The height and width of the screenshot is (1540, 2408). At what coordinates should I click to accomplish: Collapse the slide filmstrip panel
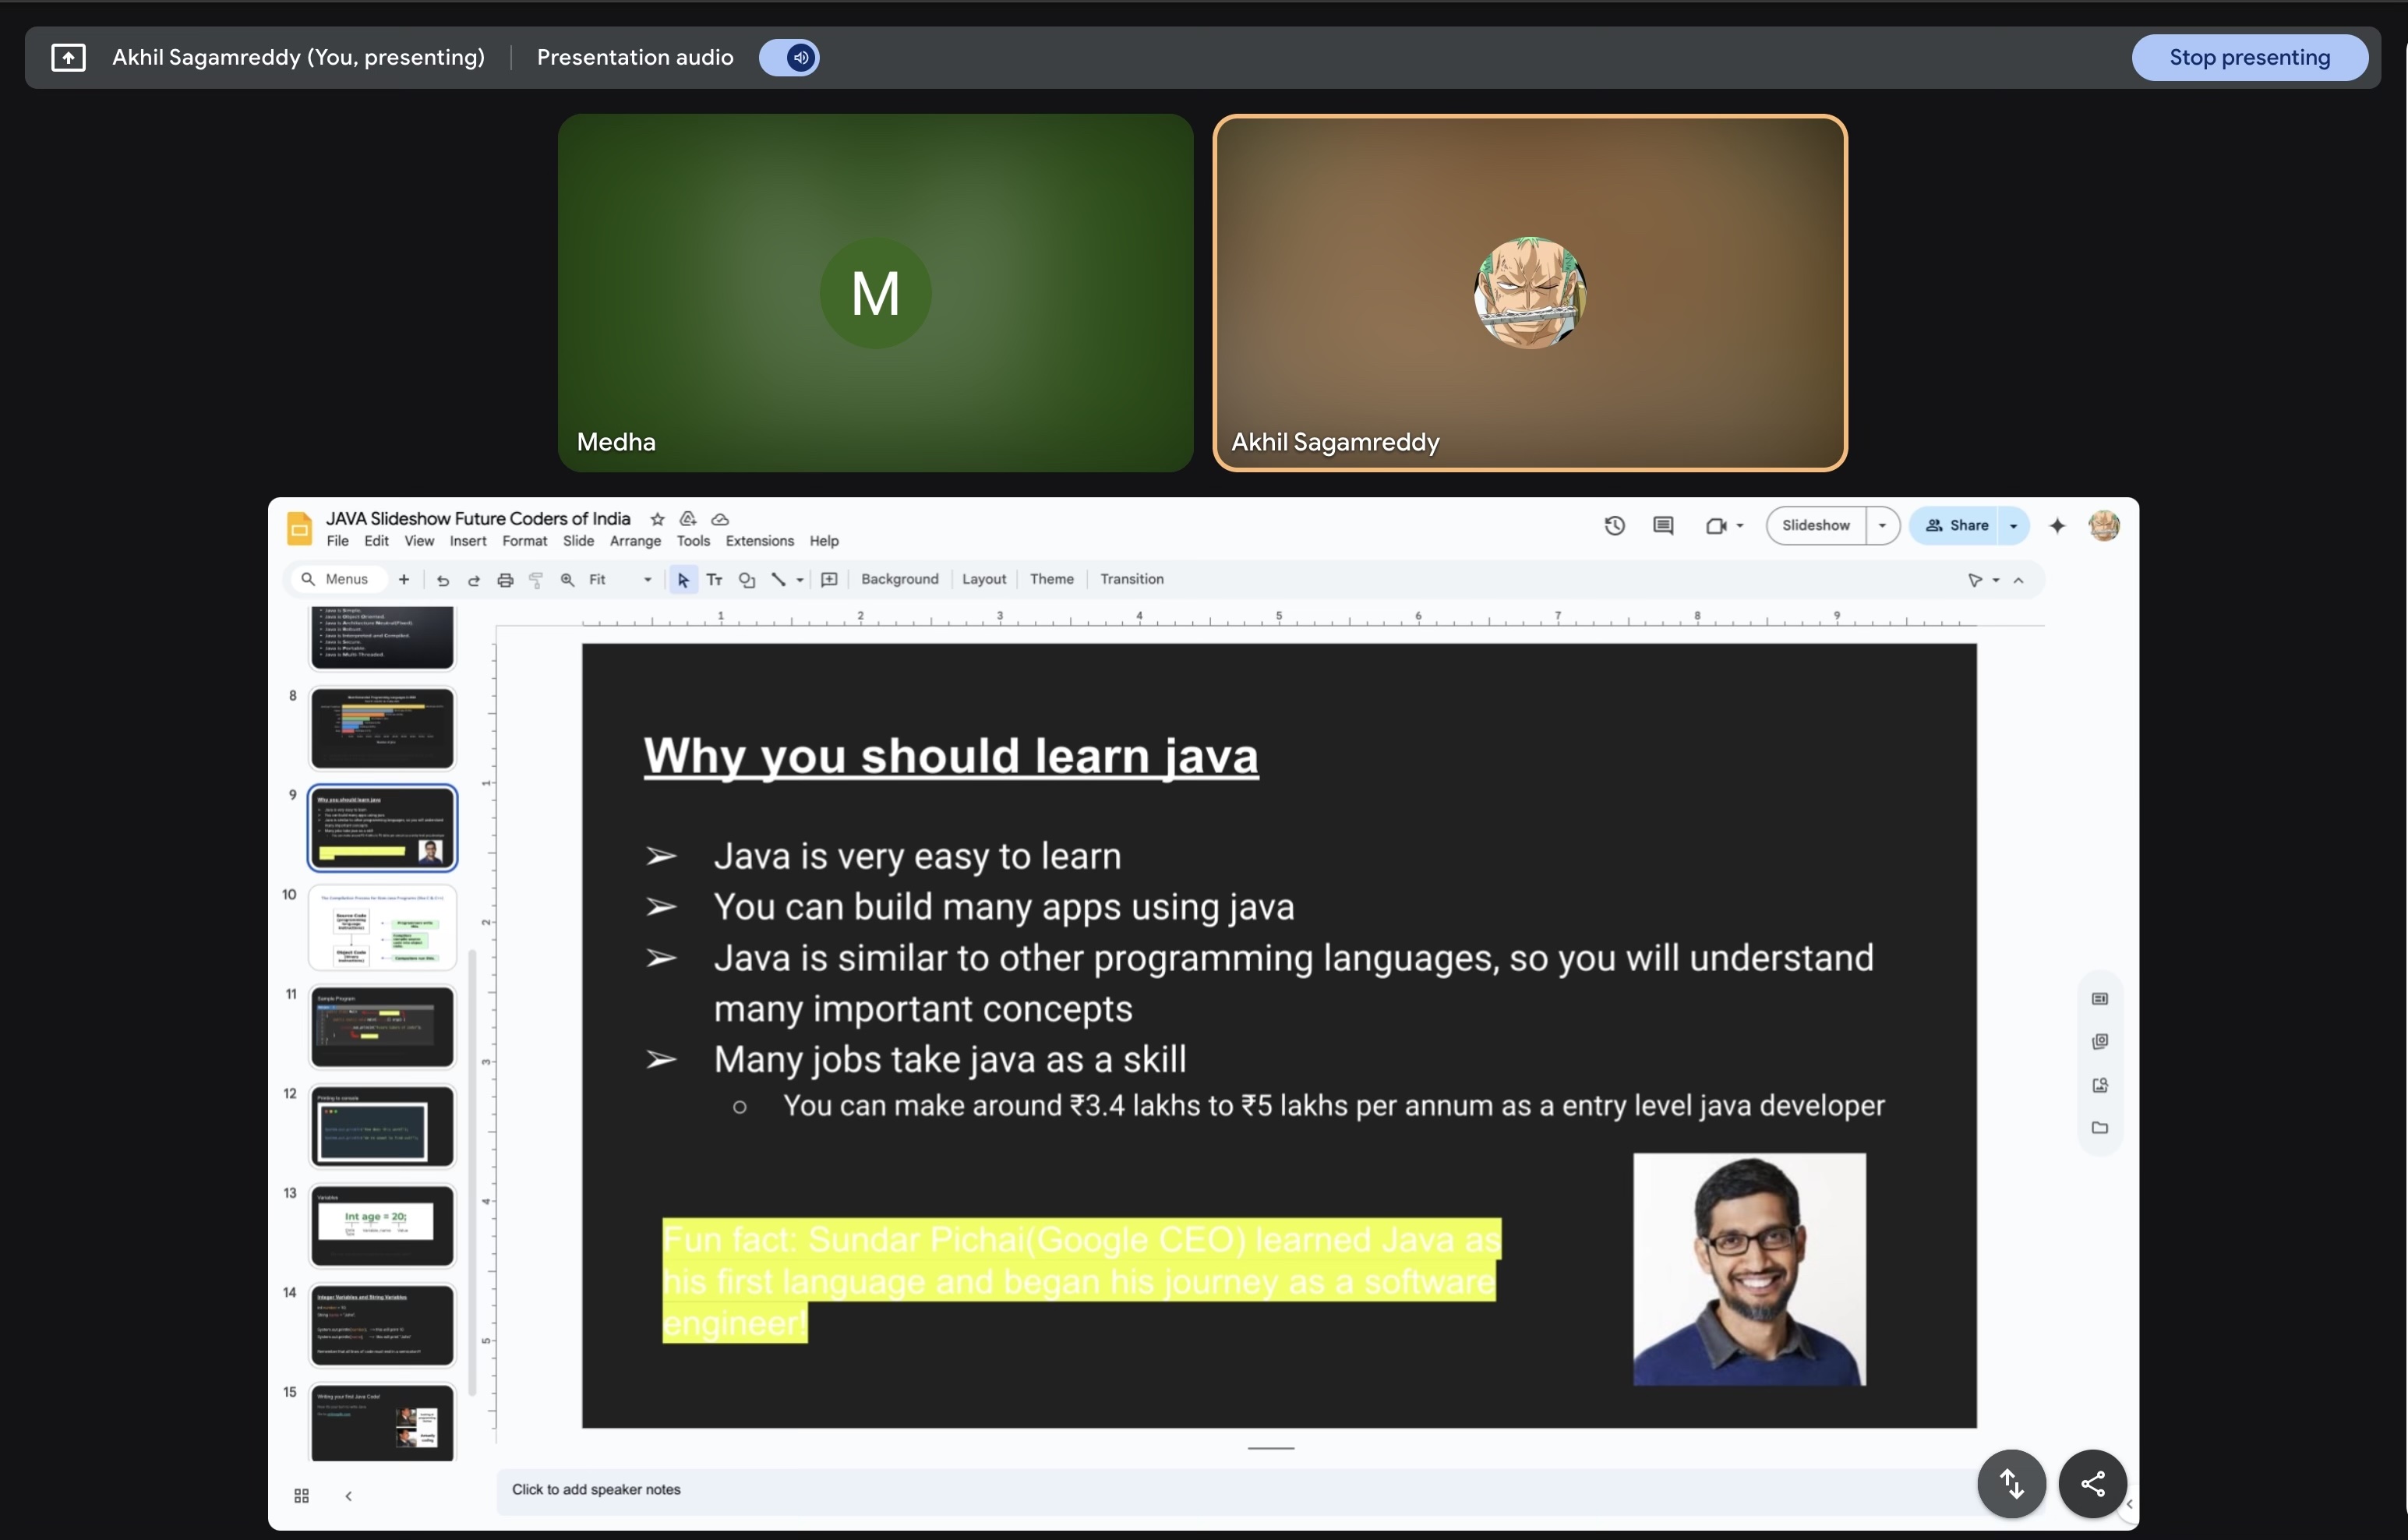click(348, 1496)
